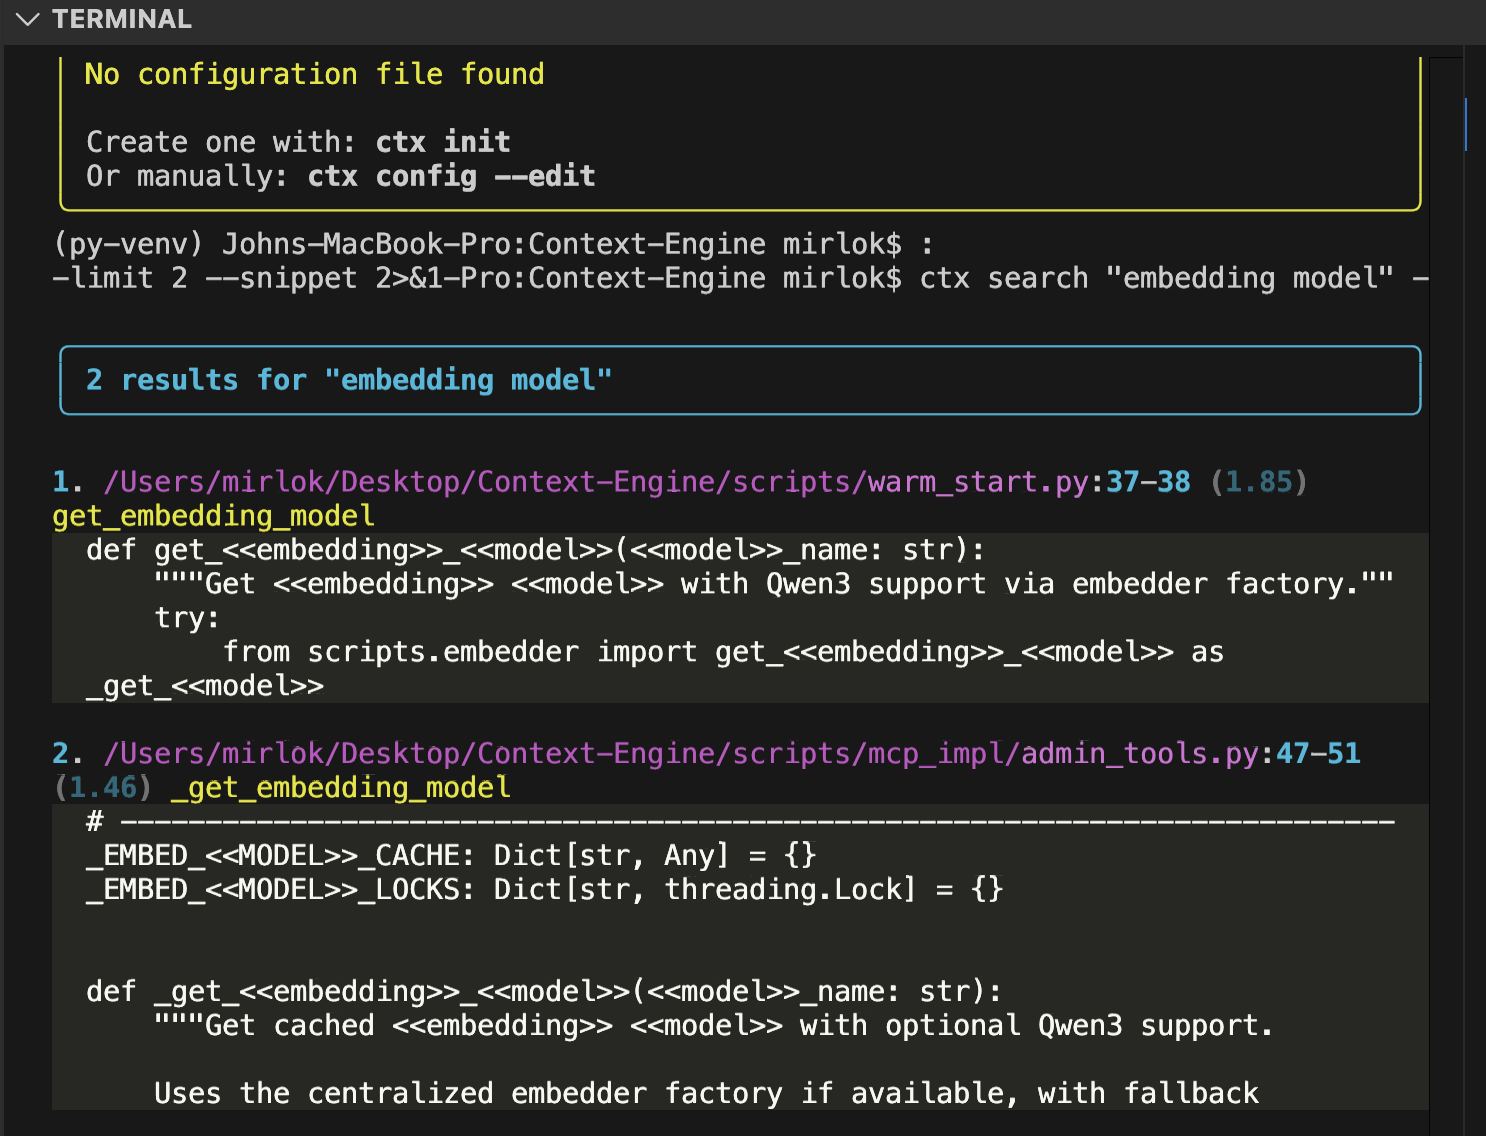Image resolution: width=1486 pixels, height=1136 pixels.
Task: Click the yellow 'get_embedding_model' symbol name
Action: [214, 516]
